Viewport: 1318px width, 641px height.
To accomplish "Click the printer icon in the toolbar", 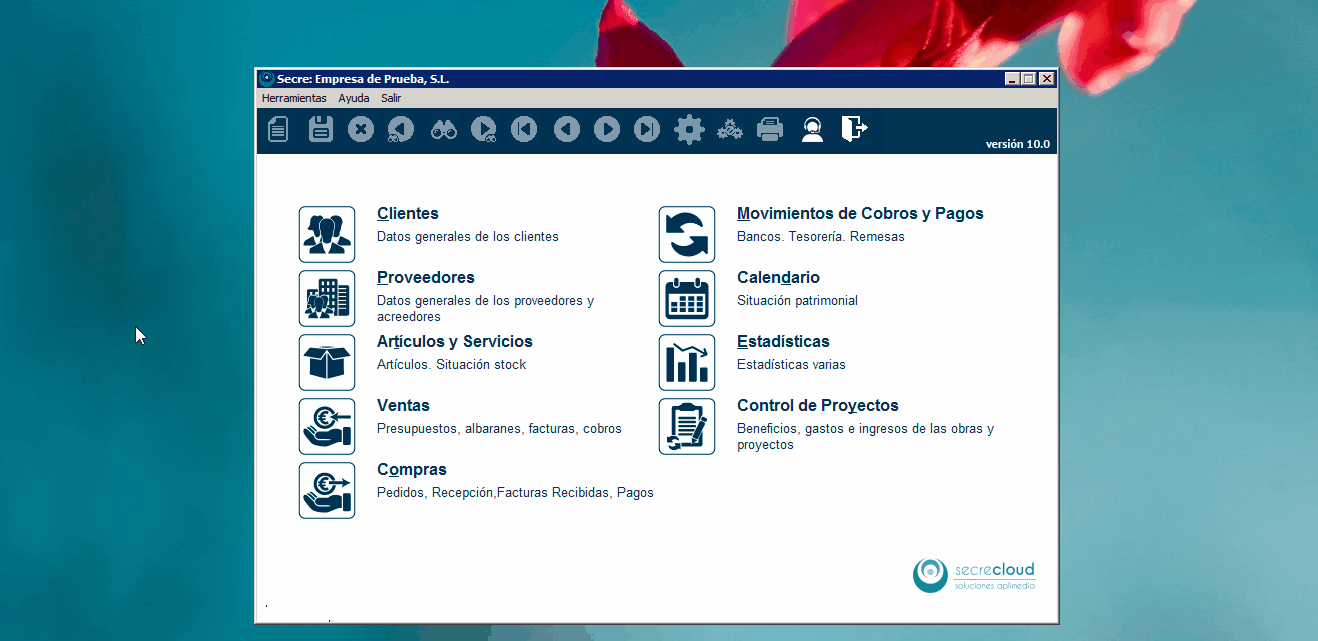I will 769,129.
